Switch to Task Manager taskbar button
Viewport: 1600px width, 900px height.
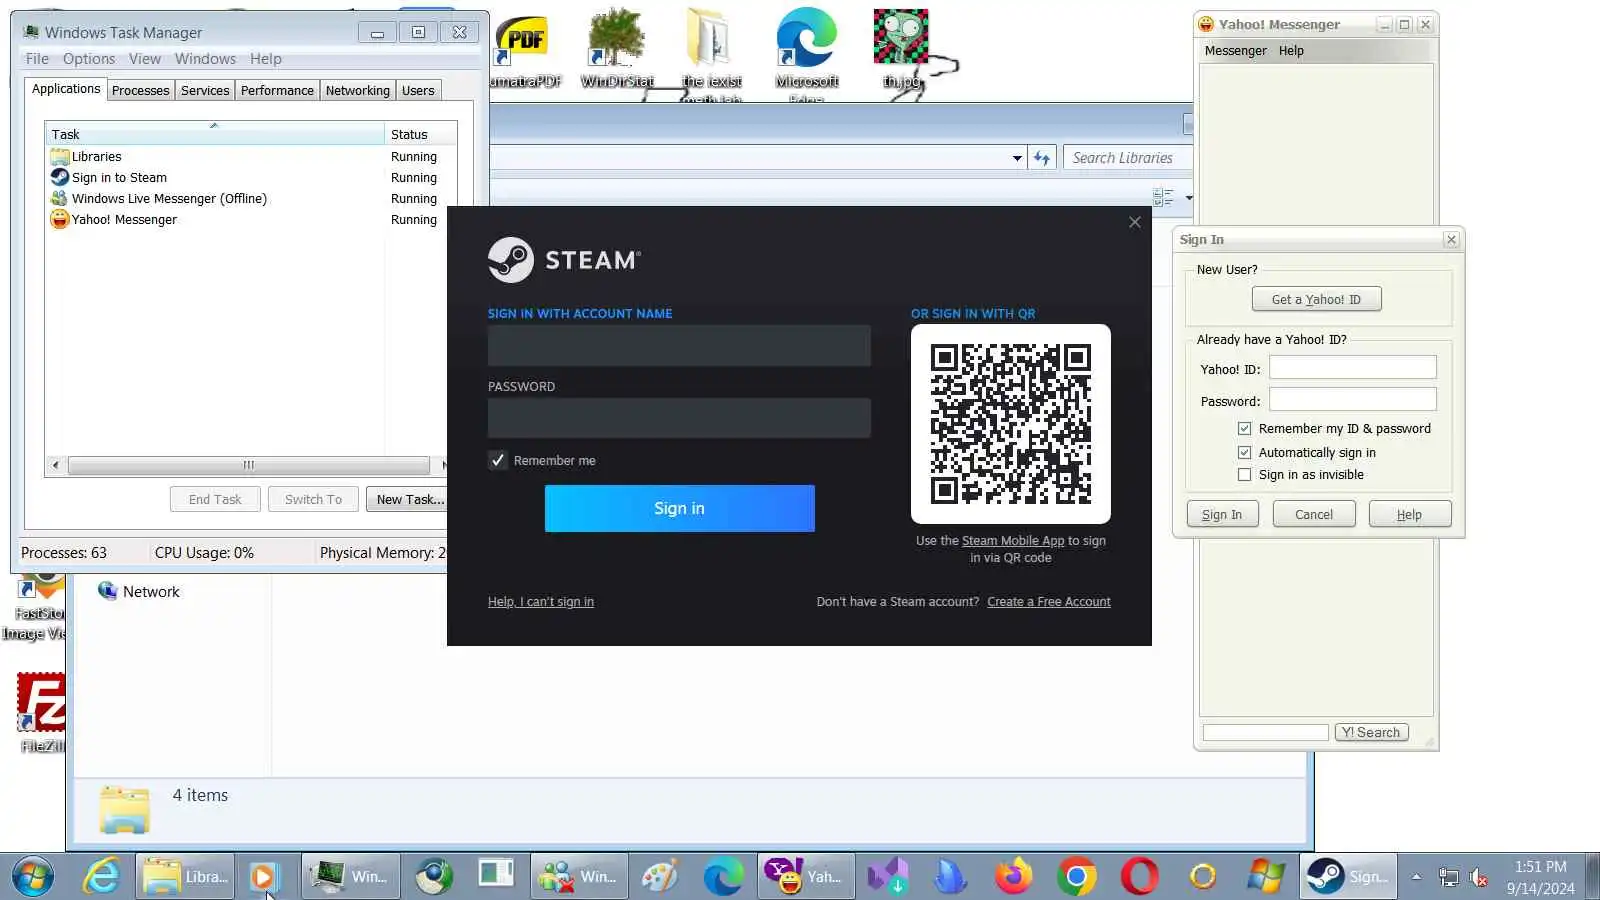point(349,876)
